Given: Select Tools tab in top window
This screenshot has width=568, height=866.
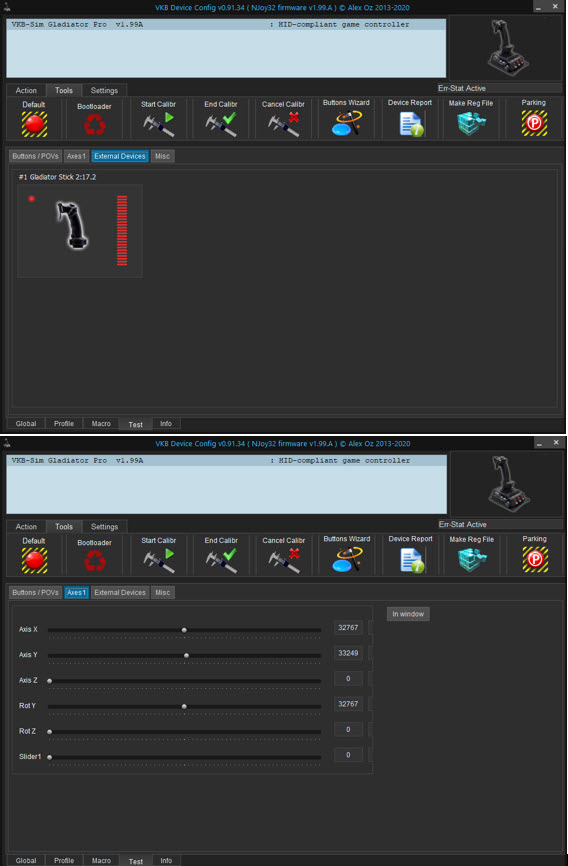Looking at the screenshot, I should 64,90.
